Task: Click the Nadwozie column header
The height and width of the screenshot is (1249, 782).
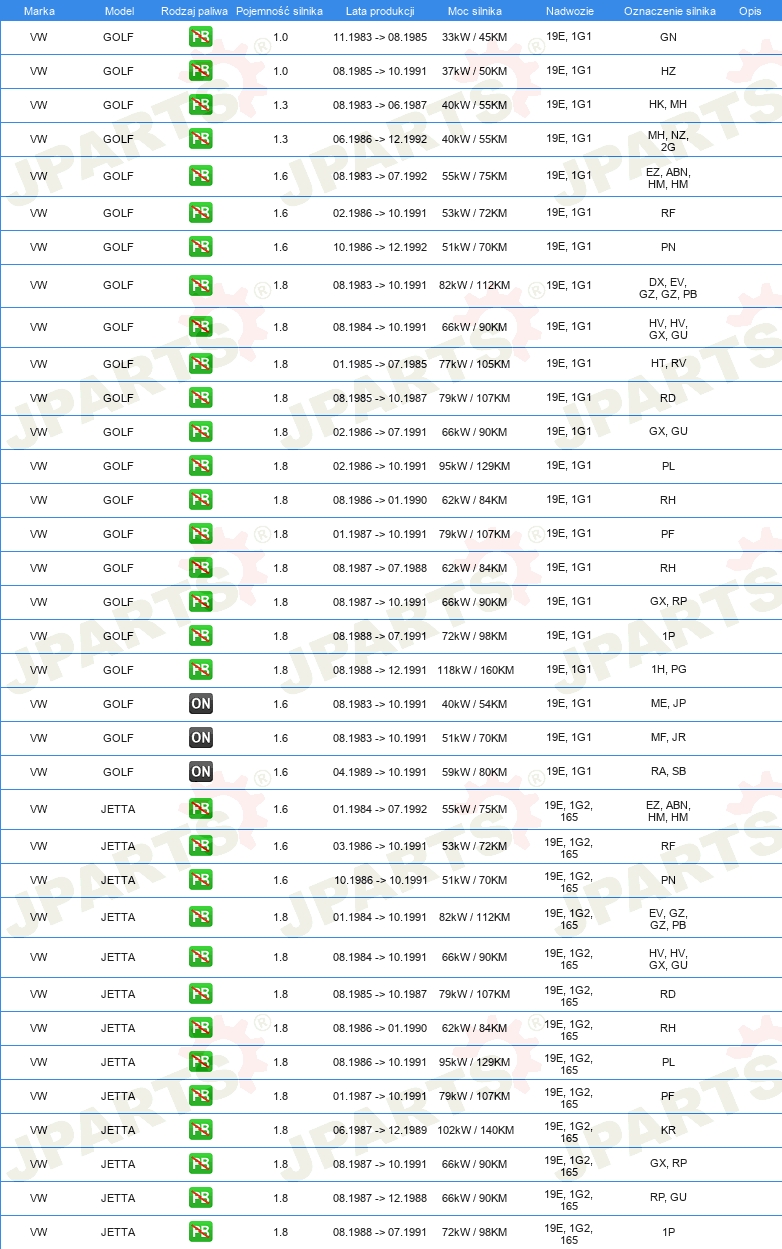Action: click(569, 10)
